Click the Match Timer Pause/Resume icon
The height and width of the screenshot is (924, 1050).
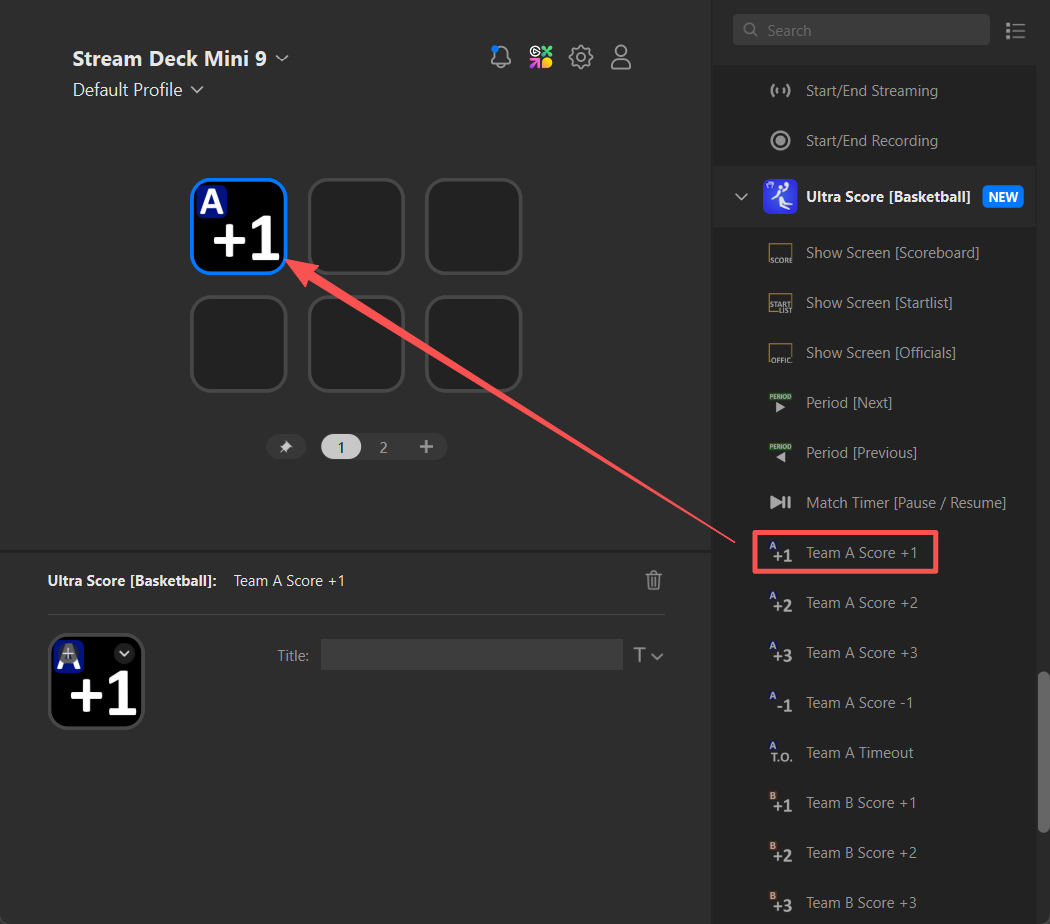coord(780,502)
